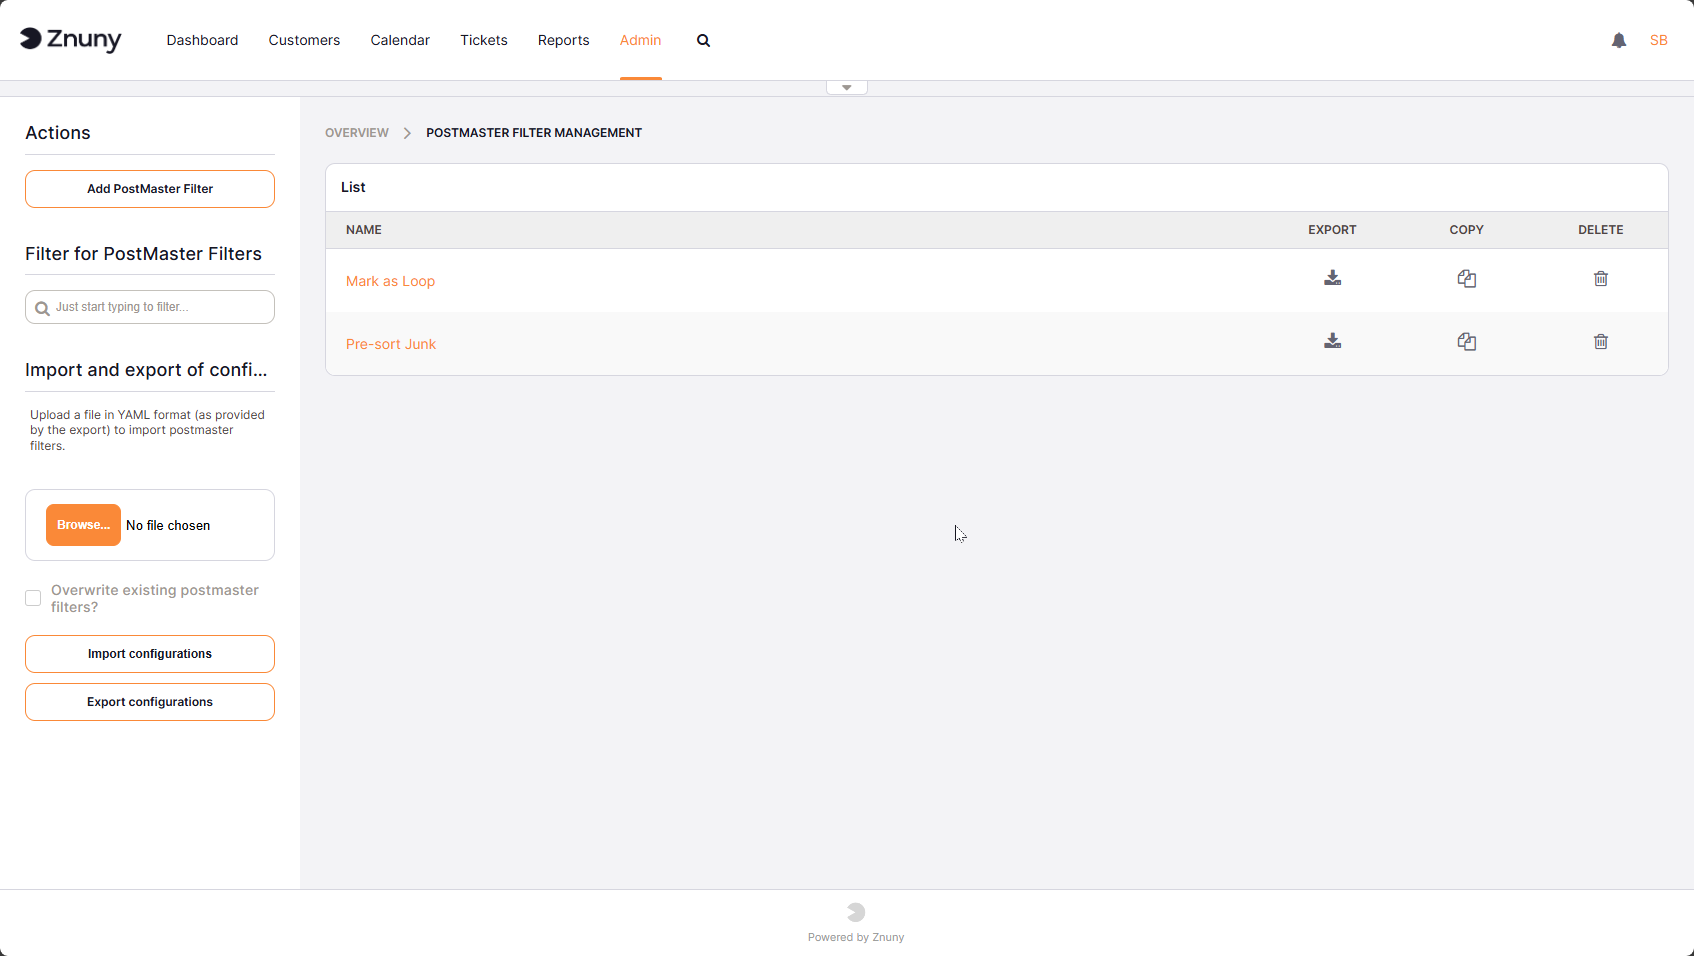Enable overwrite existing postmaster filters
The image size is (1694, 956).
coord(33,597)
